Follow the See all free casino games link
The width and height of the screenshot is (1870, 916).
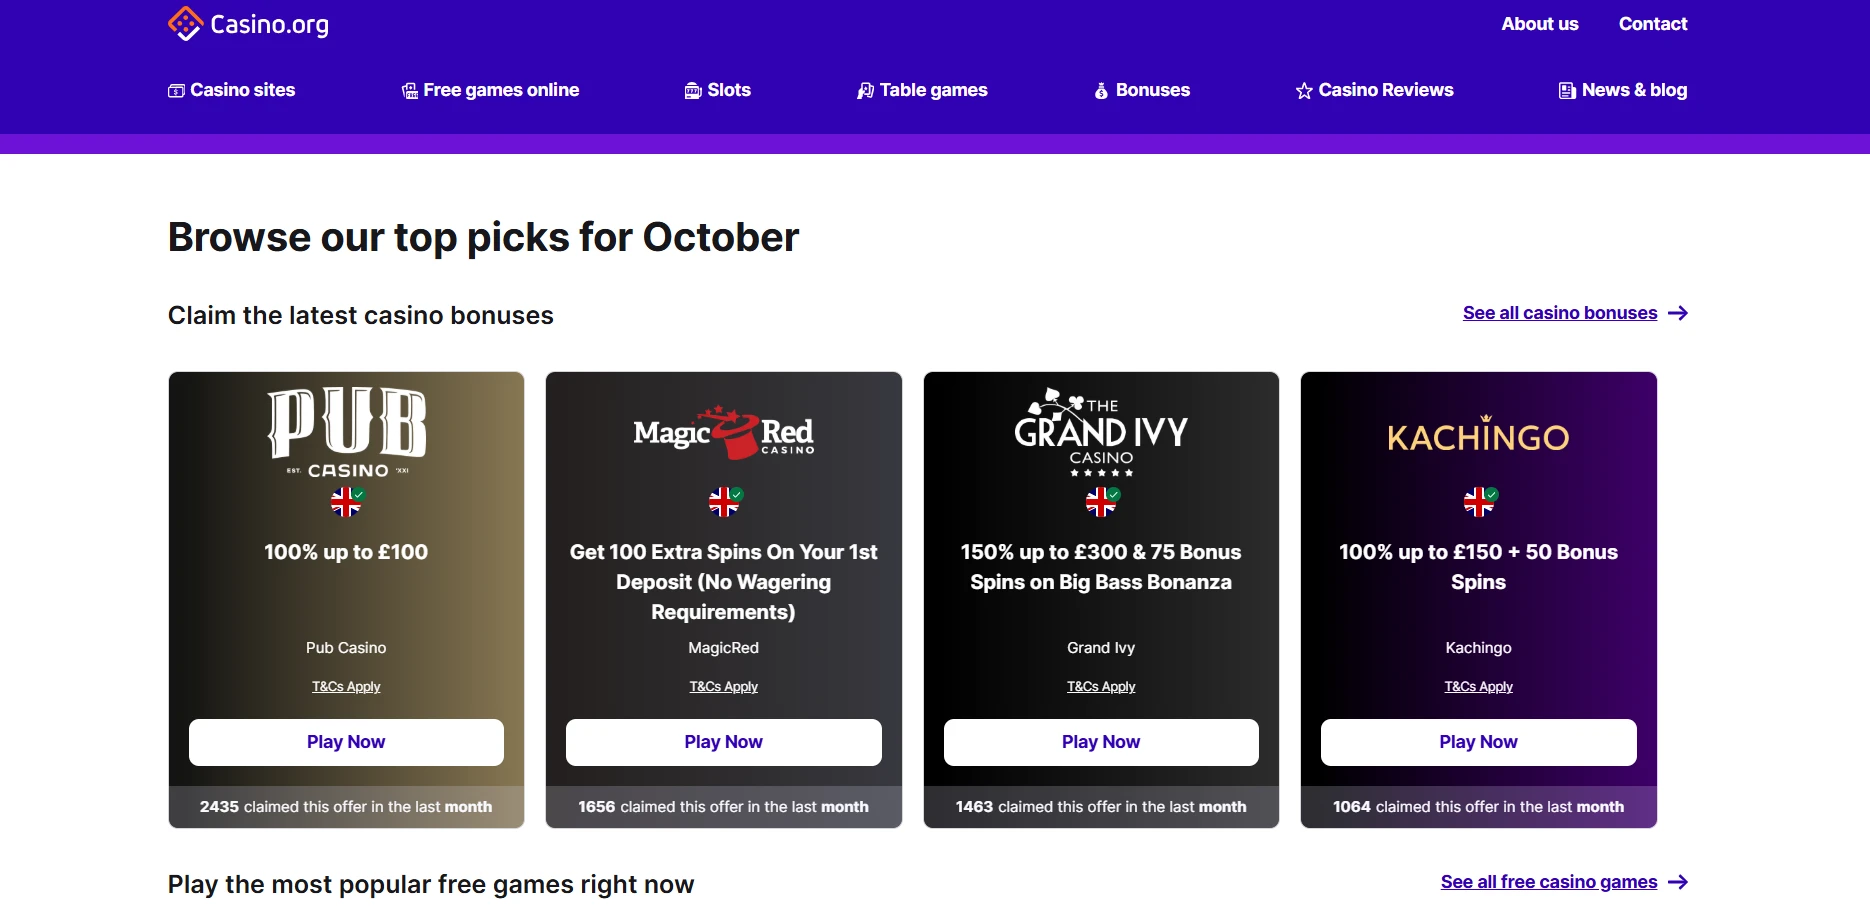(1548, 882)
